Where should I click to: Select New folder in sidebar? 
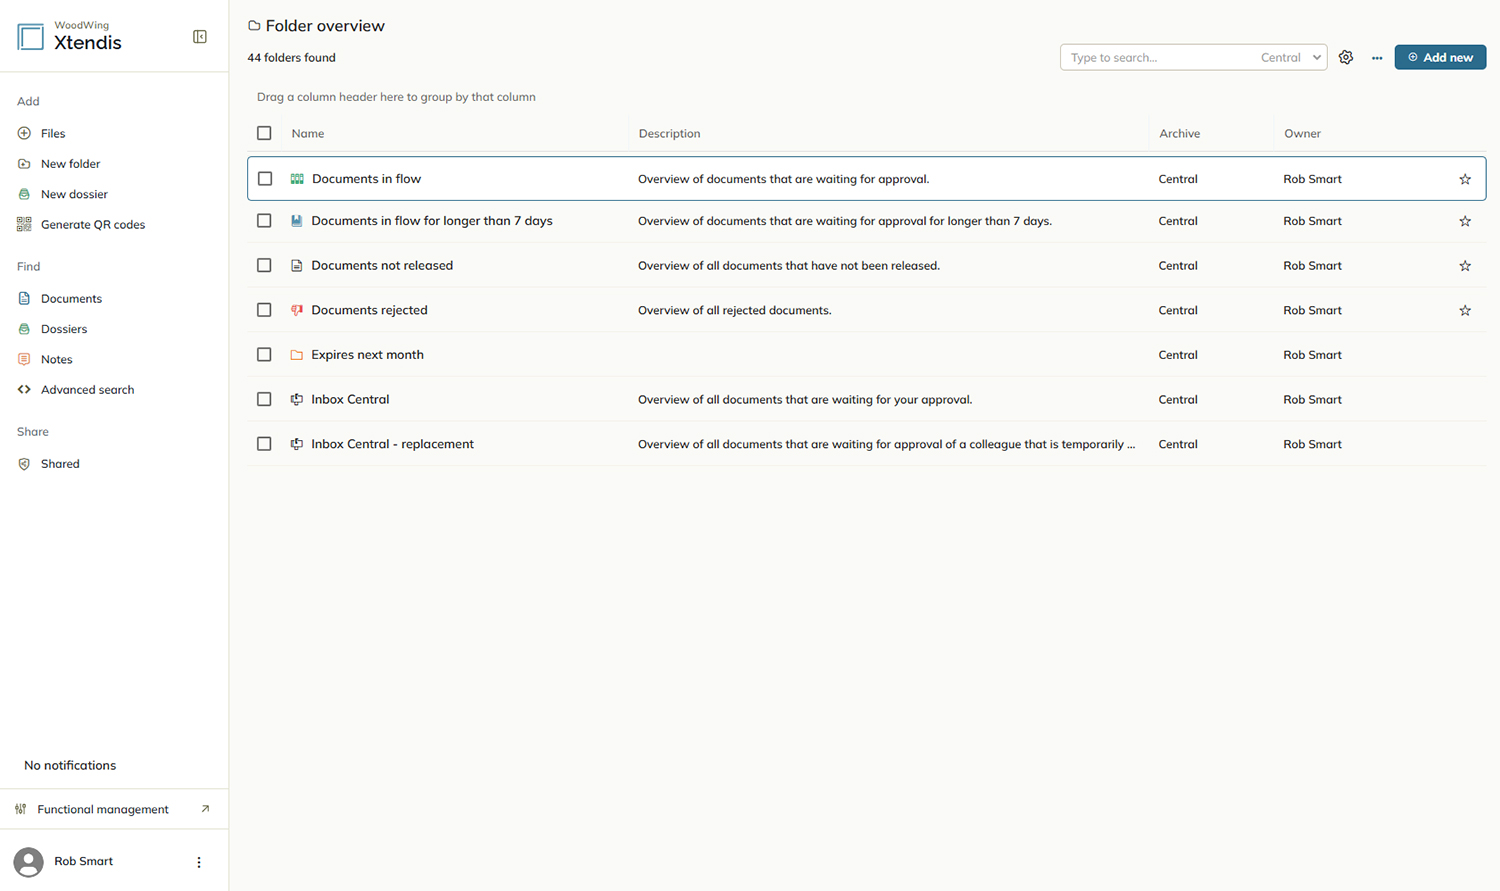click(x=70, y=164)
